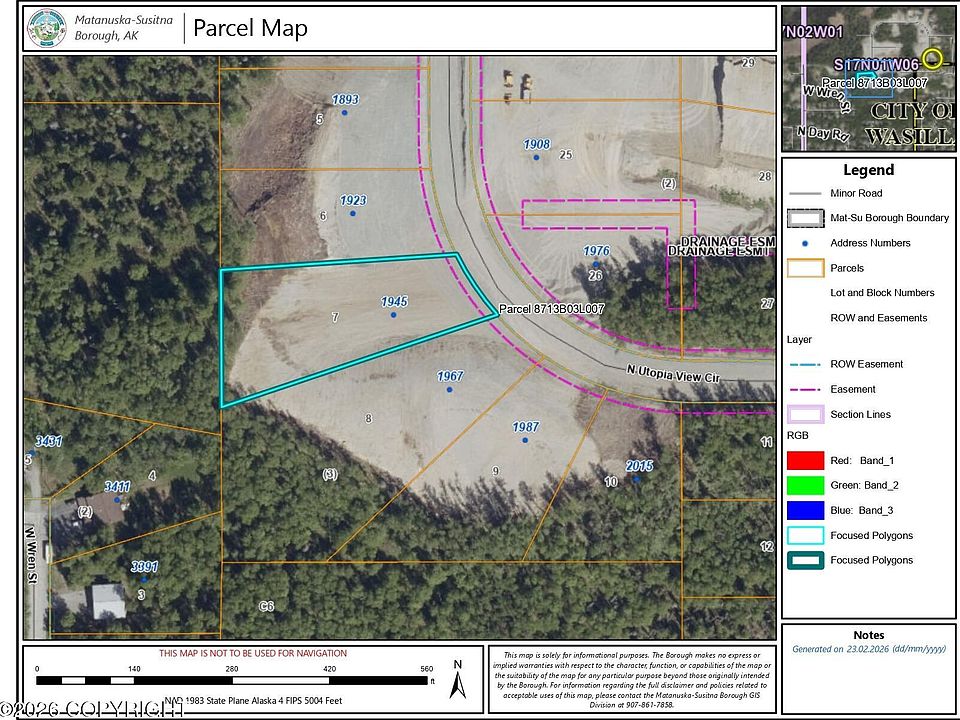
Task: Click the blue address marker for 1908
Action: point(536,157)
